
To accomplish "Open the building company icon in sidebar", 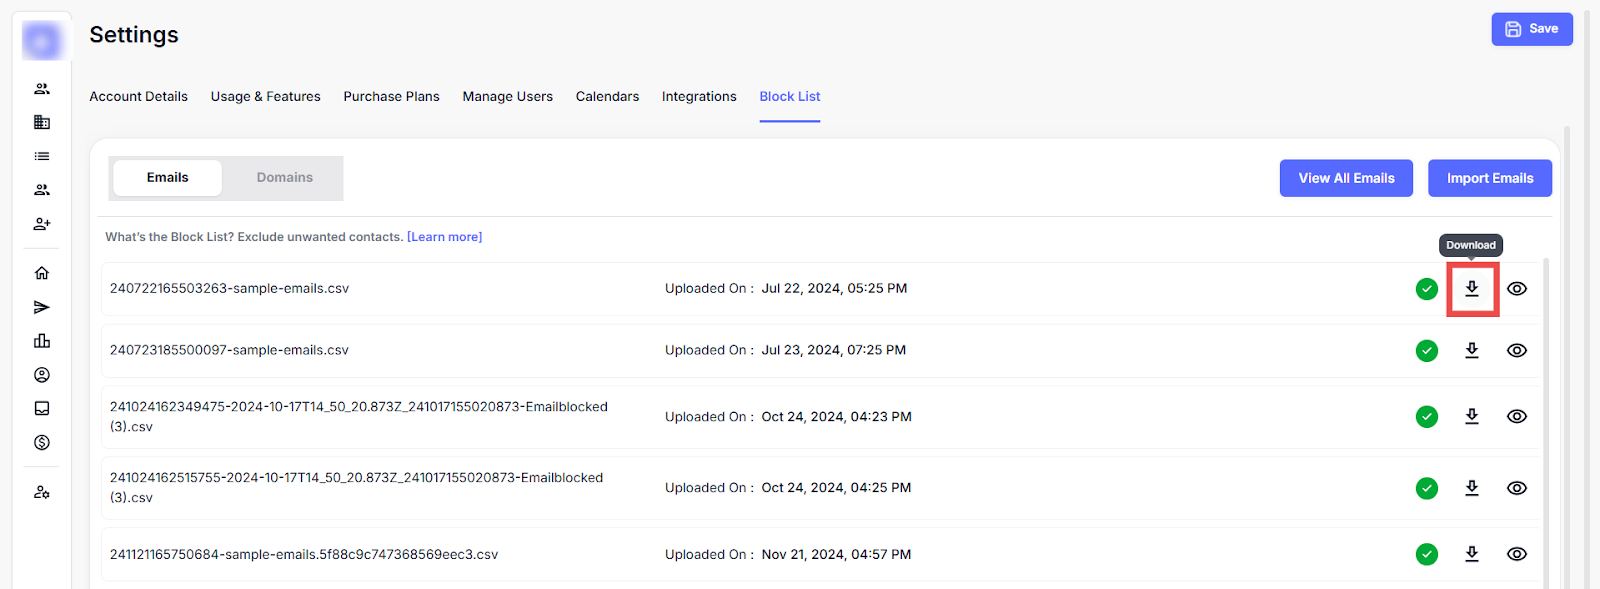I will pyautogui.click(x=42, y=122).
